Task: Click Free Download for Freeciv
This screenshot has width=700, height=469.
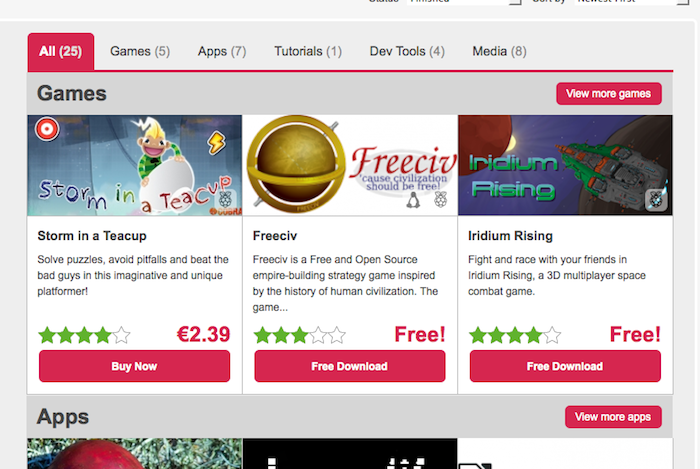Action: 350,366
